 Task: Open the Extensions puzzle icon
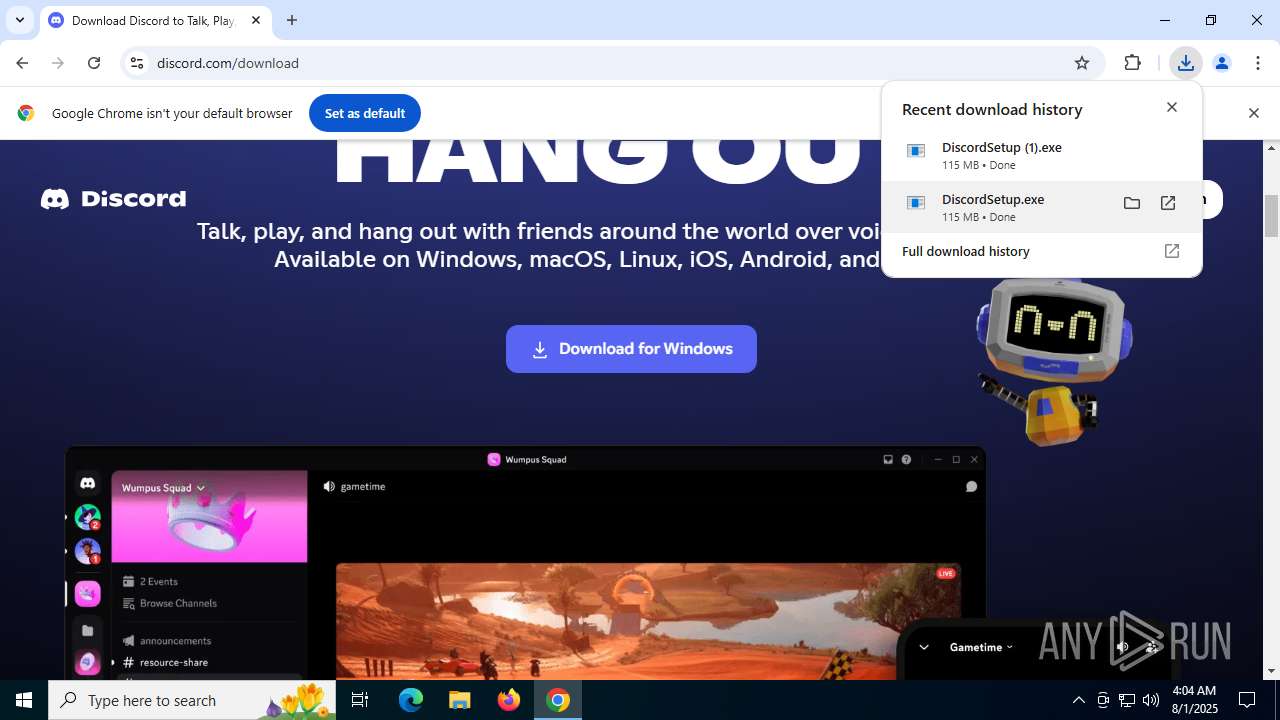pos(1132,63)
